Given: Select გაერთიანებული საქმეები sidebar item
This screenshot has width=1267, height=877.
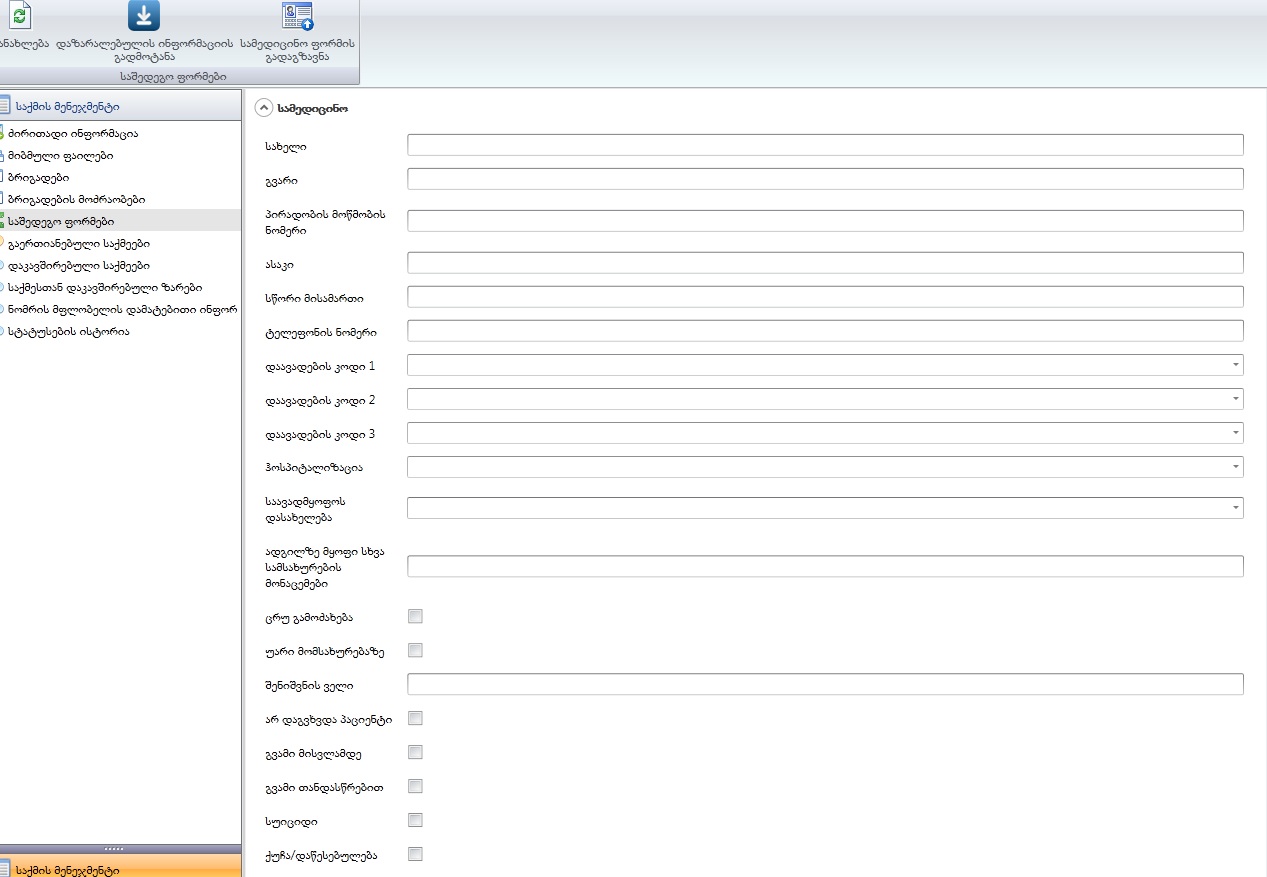Looking at the screenshot, I should click(78, 243).
